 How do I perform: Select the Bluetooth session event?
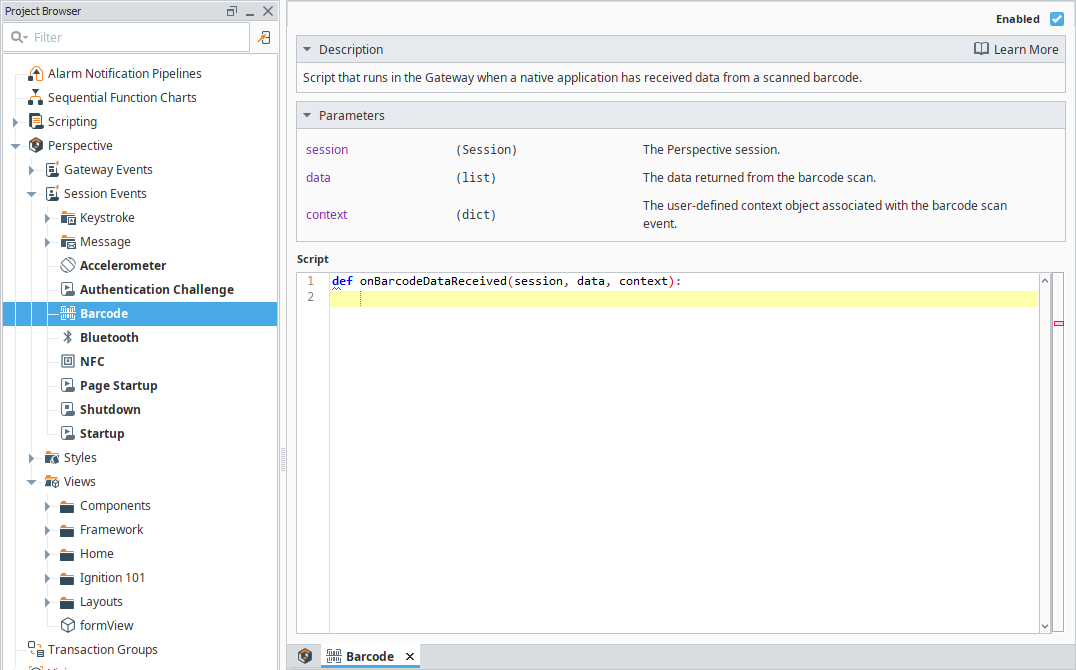point(109,338)
